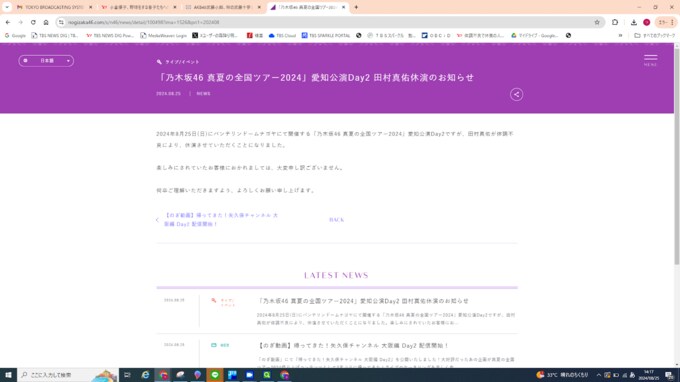Open the tab search dropdown arrow
680x382 pixels.
(7, 7)
